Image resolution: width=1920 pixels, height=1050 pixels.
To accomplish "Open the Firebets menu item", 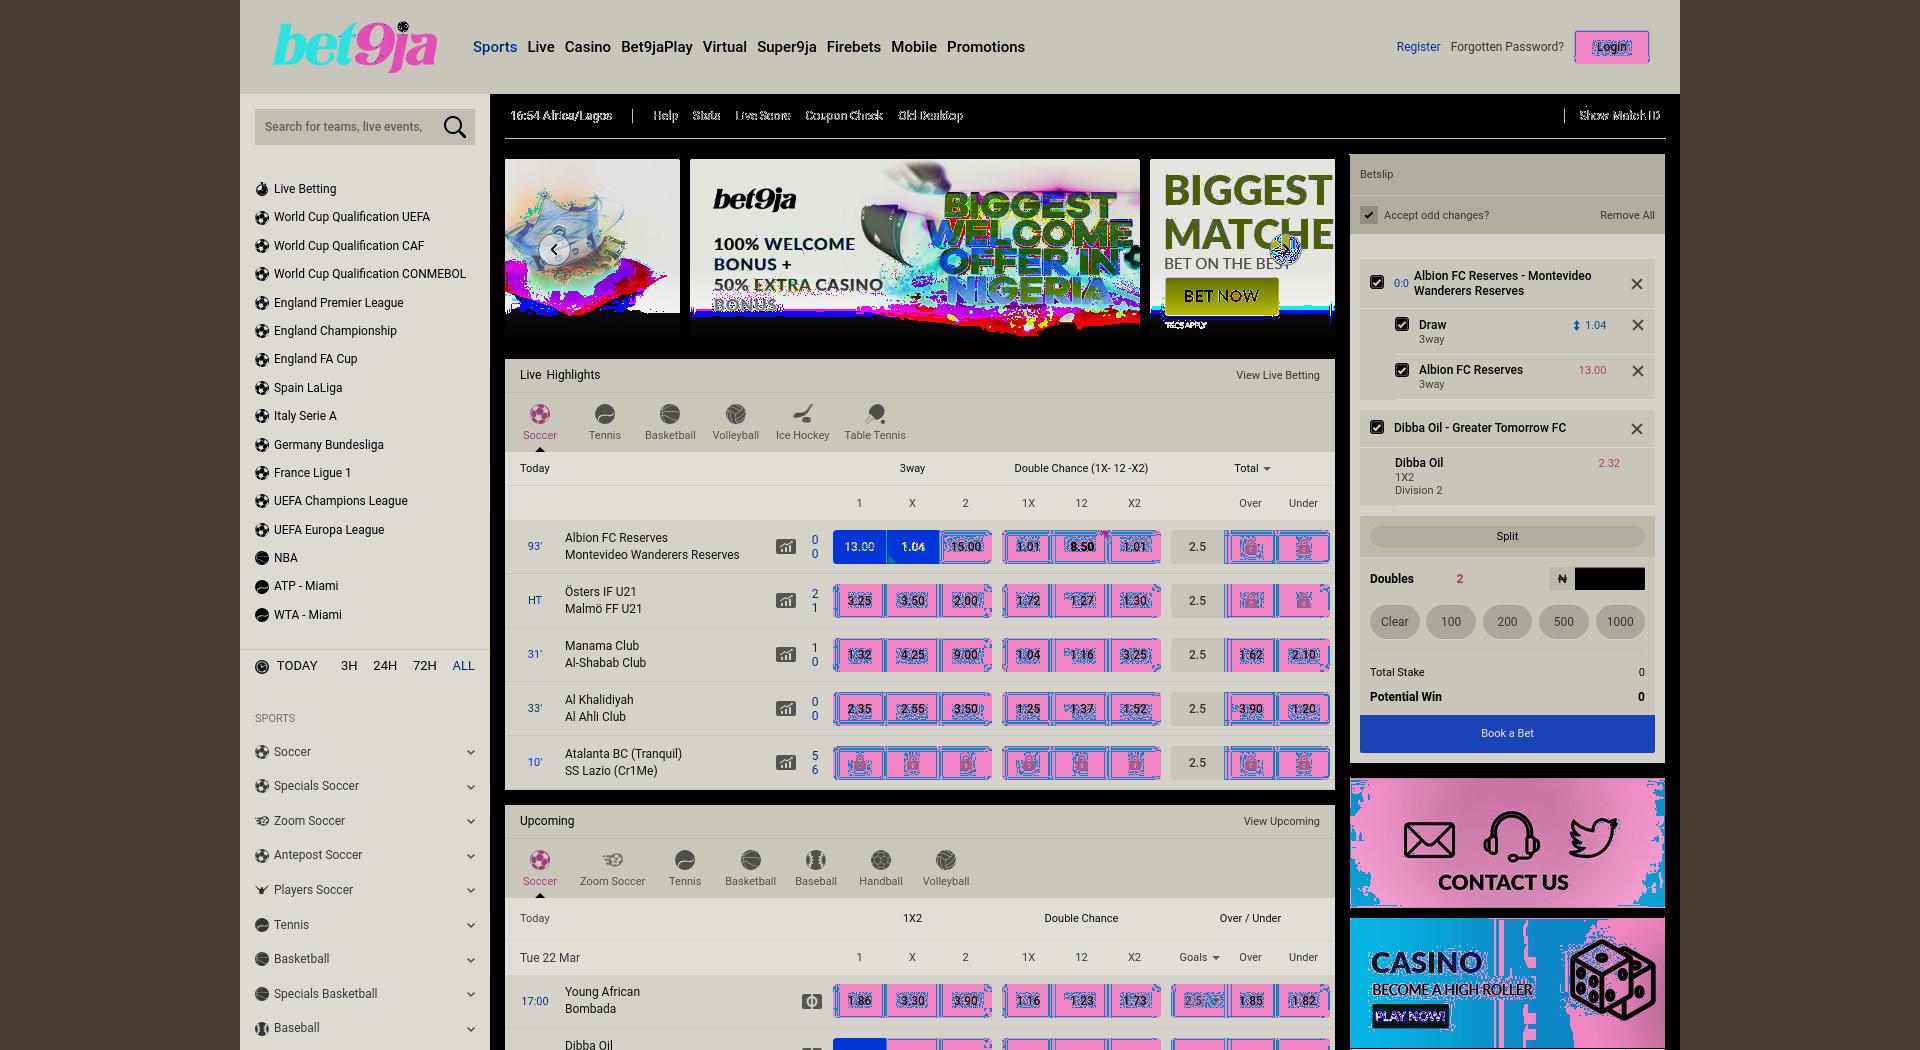I will pos(854,47).
